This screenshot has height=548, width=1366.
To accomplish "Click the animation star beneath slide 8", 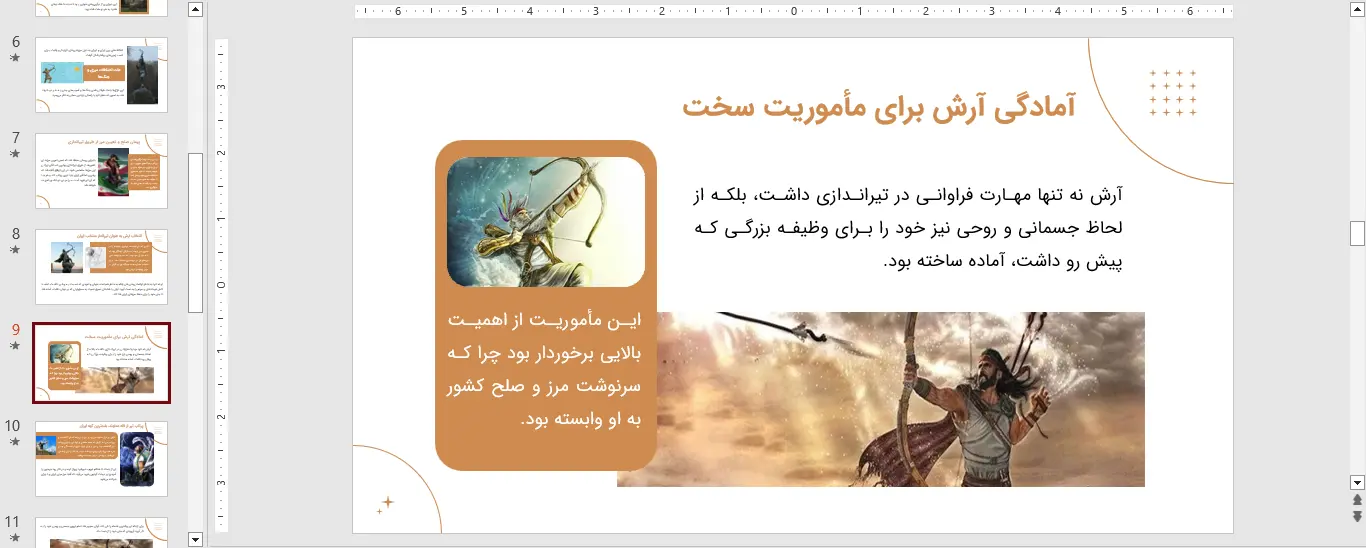I will (x=14, y=250).
